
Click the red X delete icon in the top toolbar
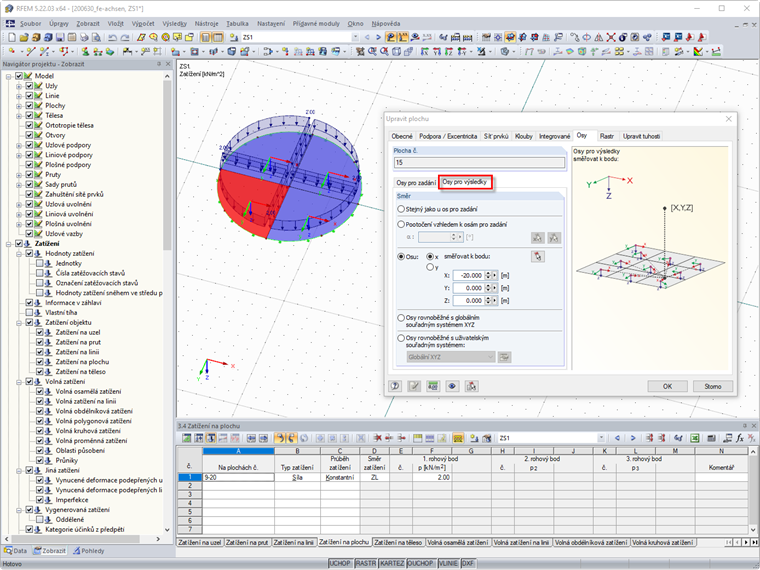point(611,37)
